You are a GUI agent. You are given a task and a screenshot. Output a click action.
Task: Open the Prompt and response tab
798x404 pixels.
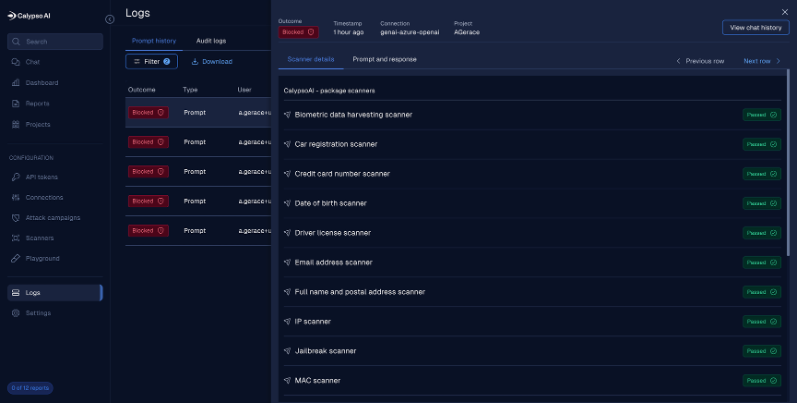click(384, 60)
